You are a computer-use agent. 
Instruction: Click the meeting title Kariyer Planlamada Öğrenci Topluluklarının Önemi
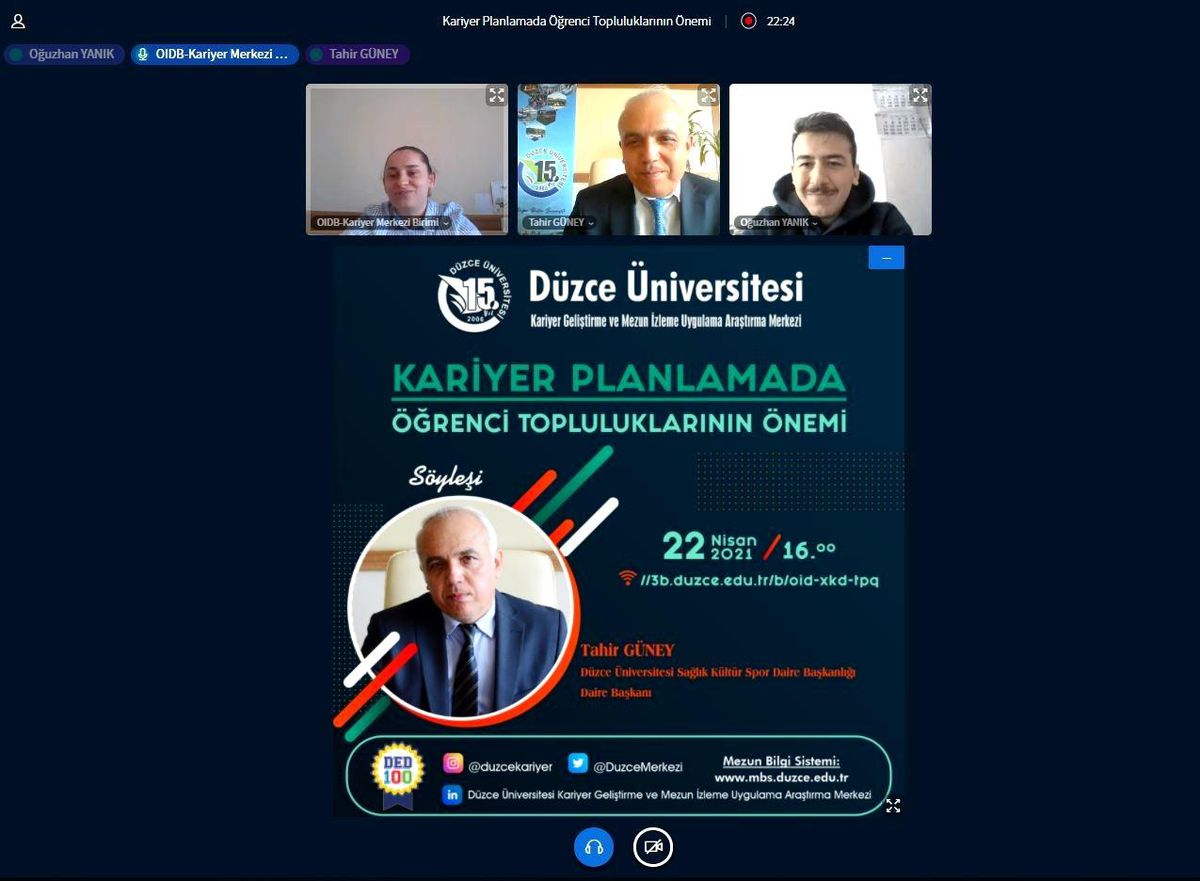[x=577, y=21]
